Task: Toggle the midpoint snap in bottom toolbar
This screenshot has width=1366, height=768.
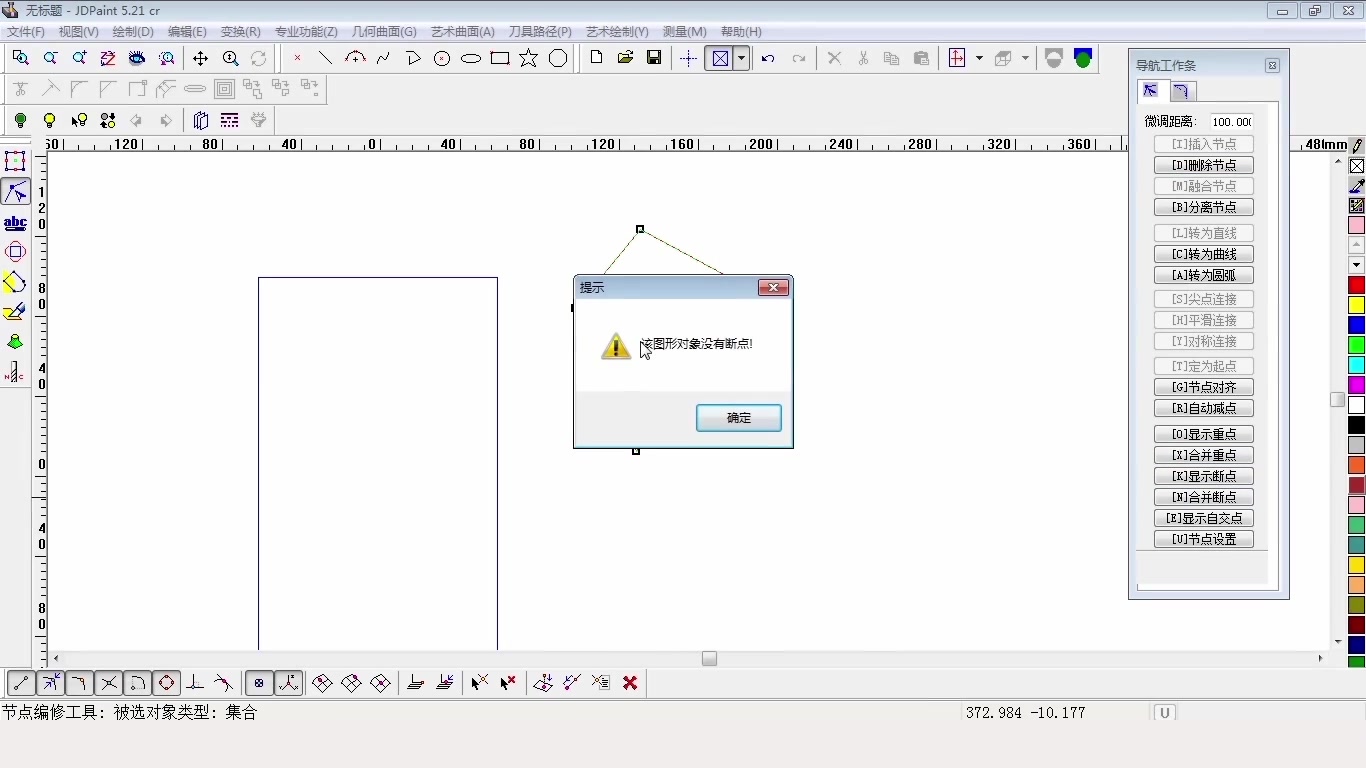Action: point(50,683)
